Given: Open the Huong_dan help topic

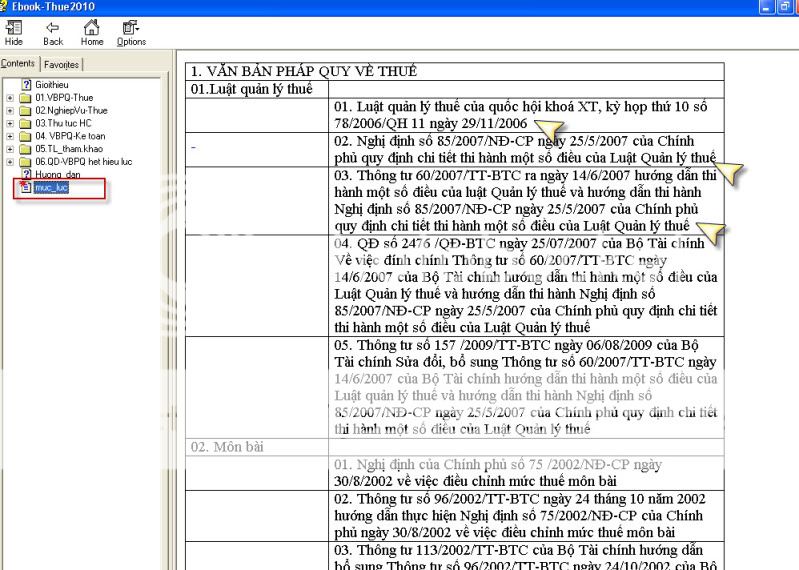Looking at the screenshot, I should pyautogui.click(x=57, y=174).
